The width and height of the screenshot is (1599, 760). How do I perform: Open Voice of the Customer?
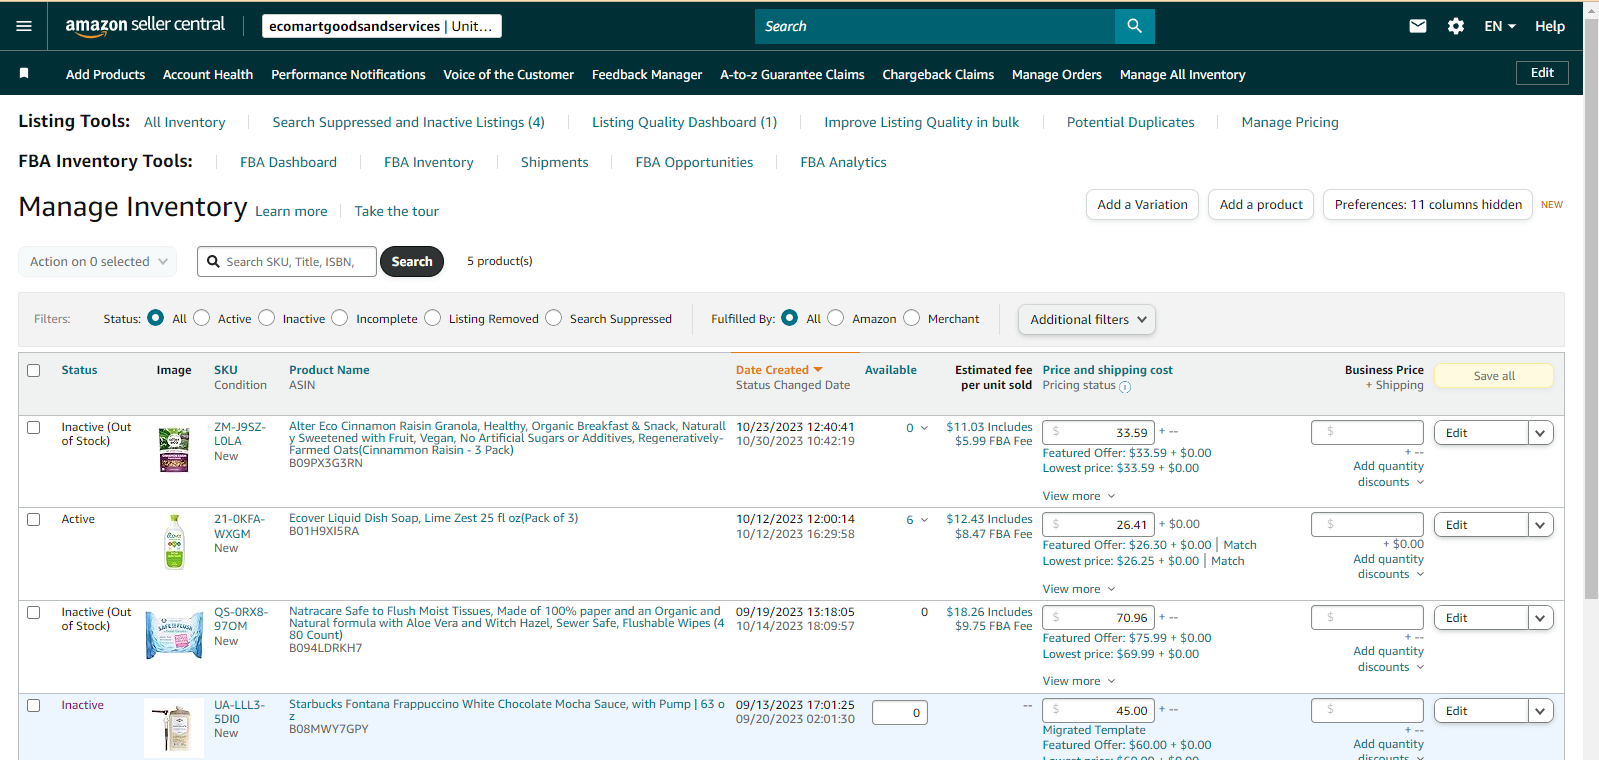[508, 74]
